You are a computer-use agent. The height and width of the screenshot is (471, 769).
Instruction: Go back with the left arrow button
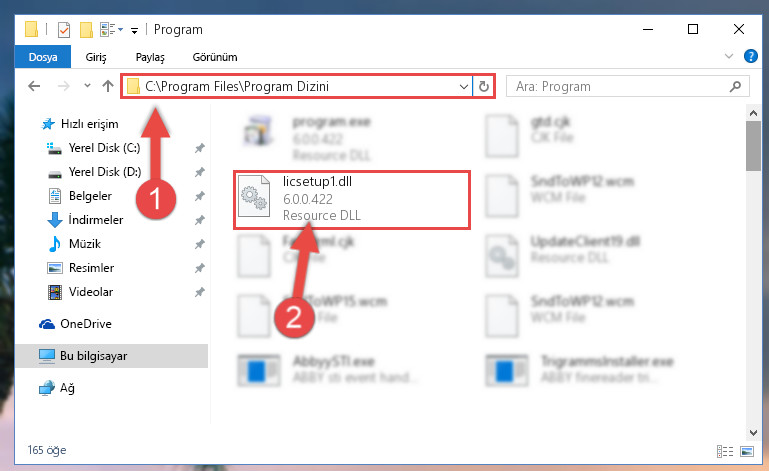click(34, 86)
